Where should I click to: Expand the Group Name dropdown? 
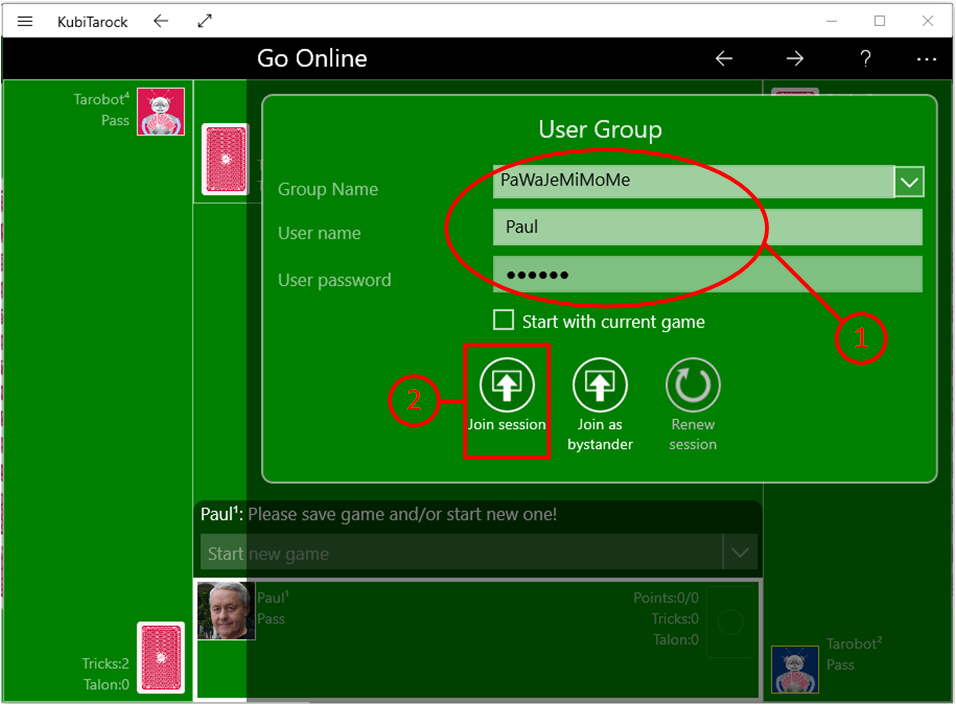pos(909,182)
